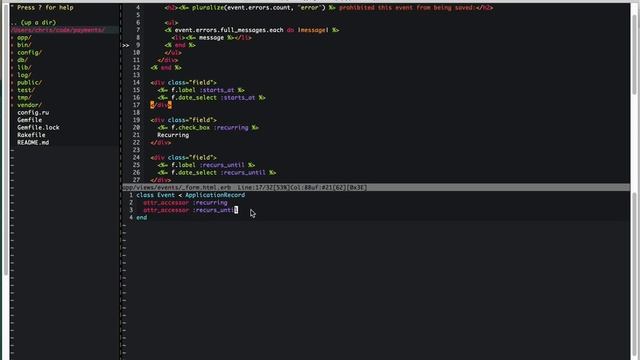This screenshot has height=360, width=640.
Task: Click the _form.html.erb status line
Action: click(x=376, y=187)
